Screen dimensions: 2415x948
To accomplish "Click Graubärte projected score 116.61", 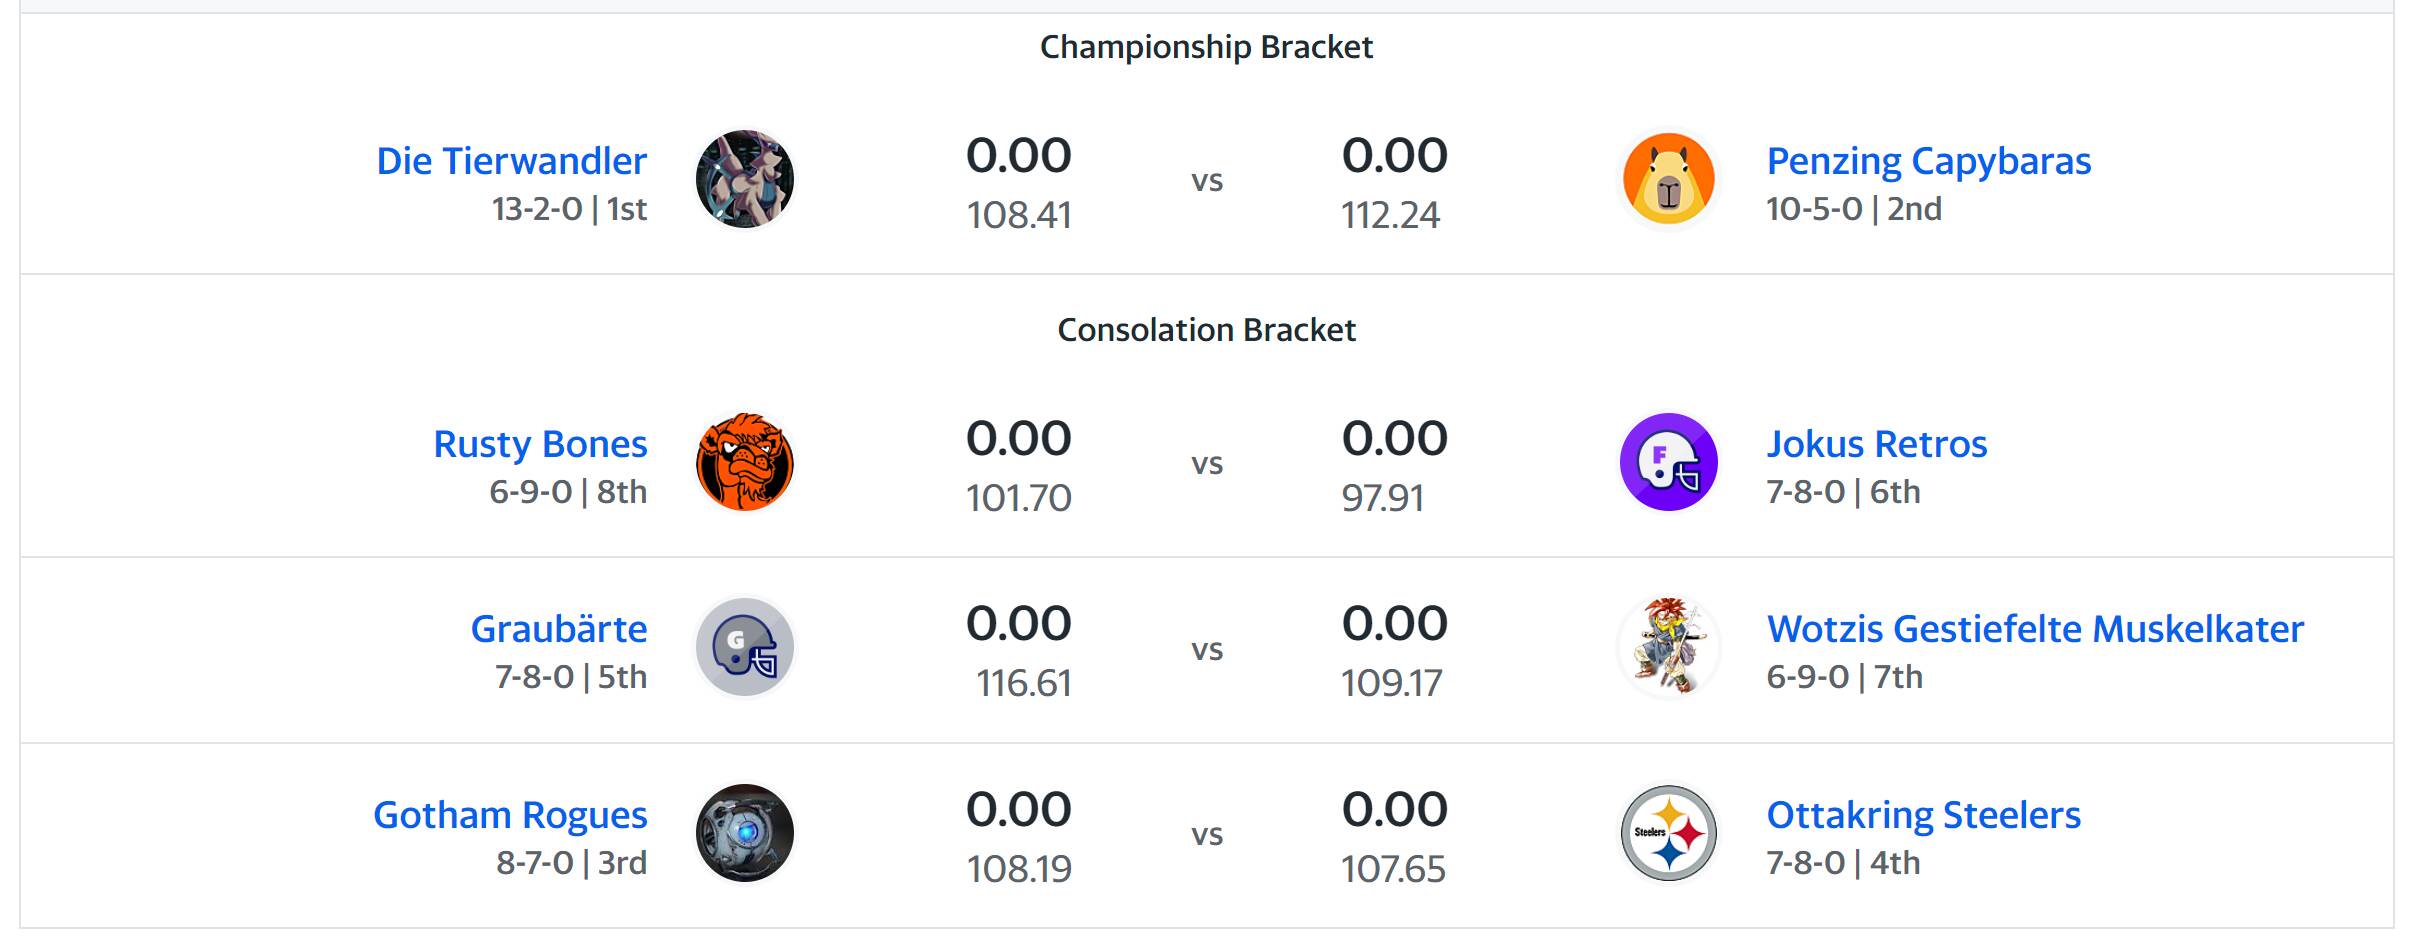I will coord(1024,683).
